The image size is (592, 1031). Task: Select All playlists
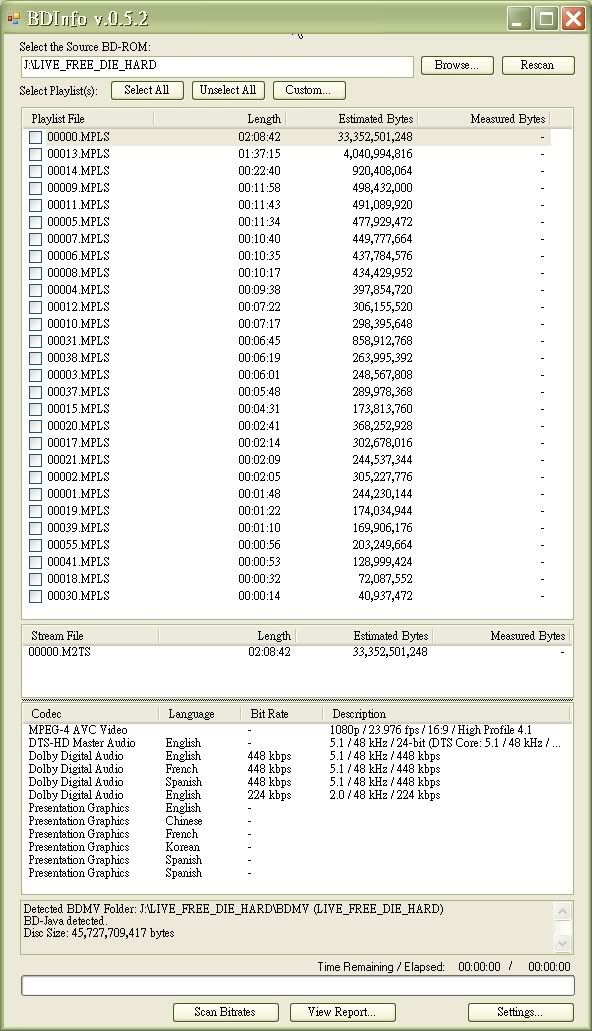(147, 90)
